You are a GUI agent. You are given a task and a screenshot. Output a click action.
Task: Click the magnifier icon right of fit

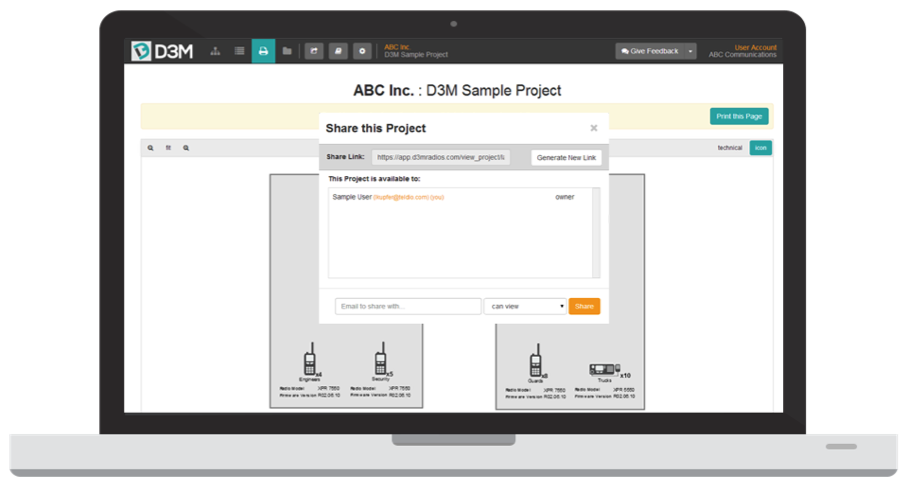186,148
